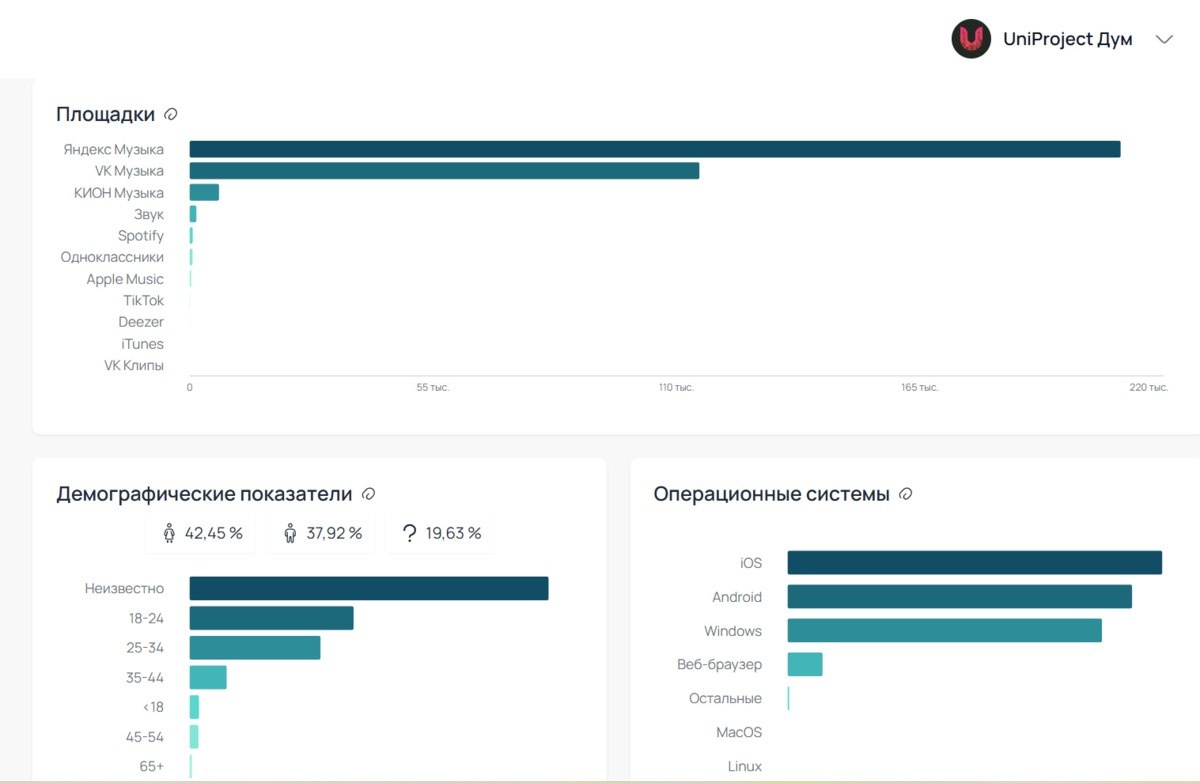Viewport: 1200px width, 783px height.
Task: Click the Остальные OS label
Action: 725,698
